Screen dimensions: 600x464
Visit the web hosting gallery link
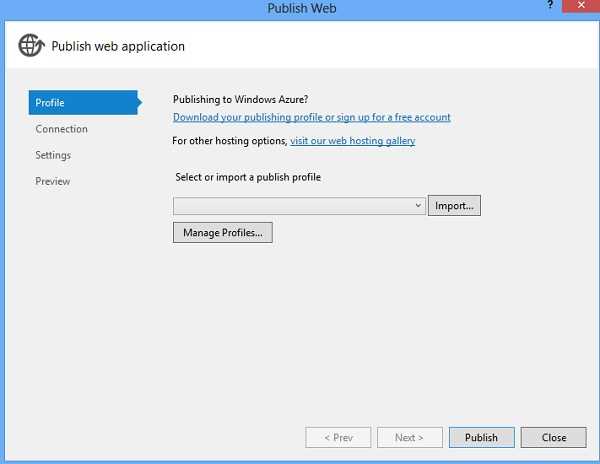(x=352, y=141)
